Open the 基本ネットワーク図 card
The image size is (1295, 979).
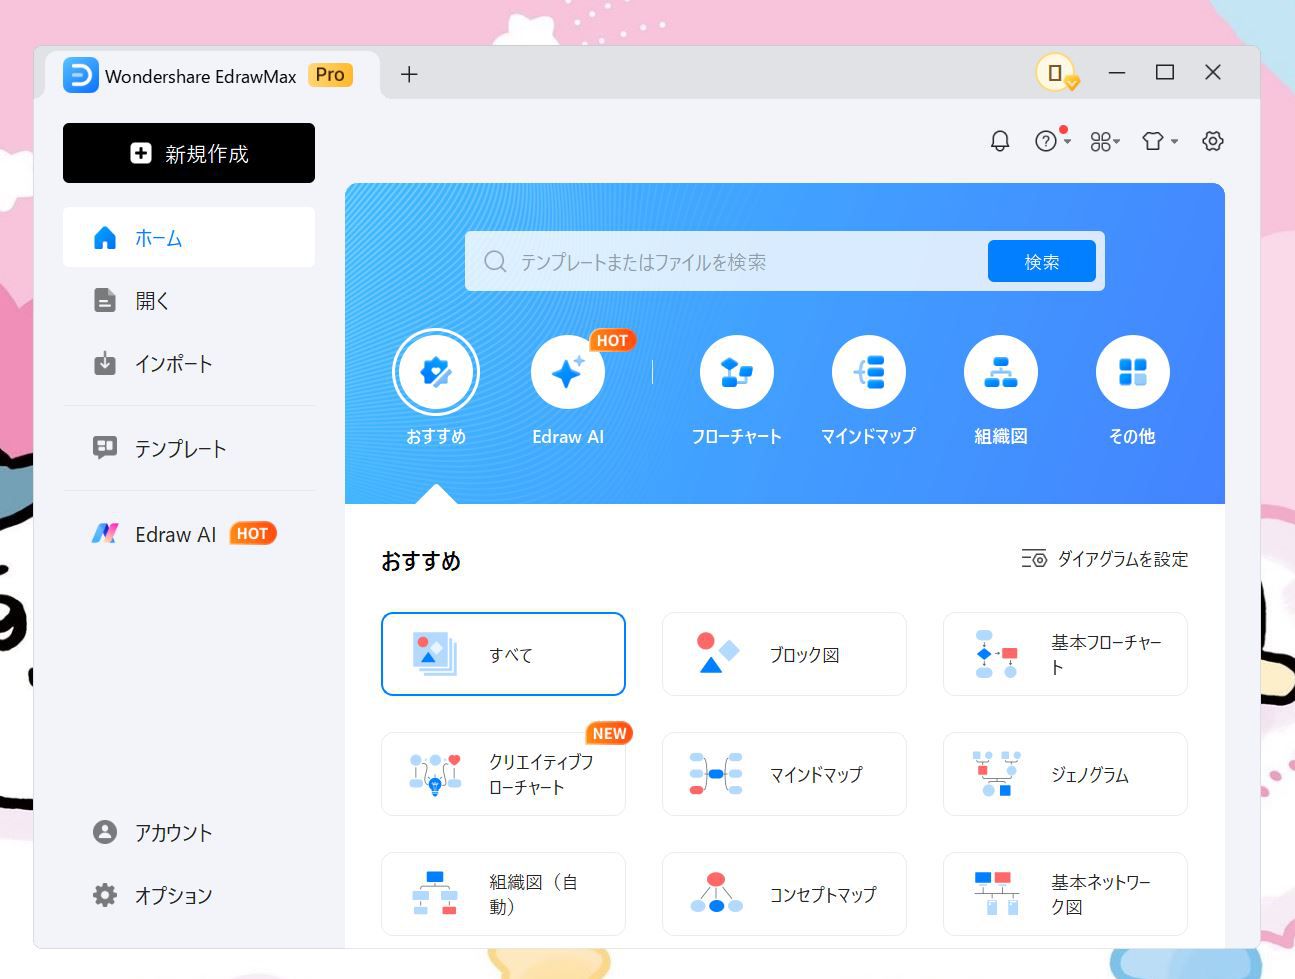pos(1065,894)
